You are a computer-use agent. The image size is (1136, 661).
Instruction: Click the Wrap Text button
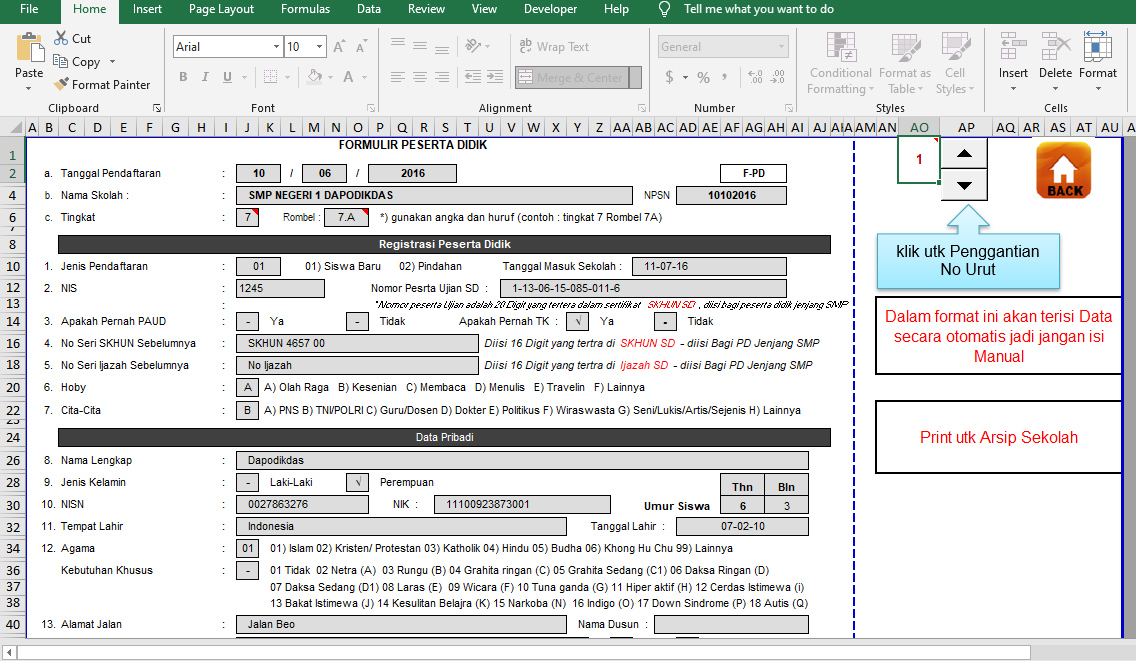554,46
